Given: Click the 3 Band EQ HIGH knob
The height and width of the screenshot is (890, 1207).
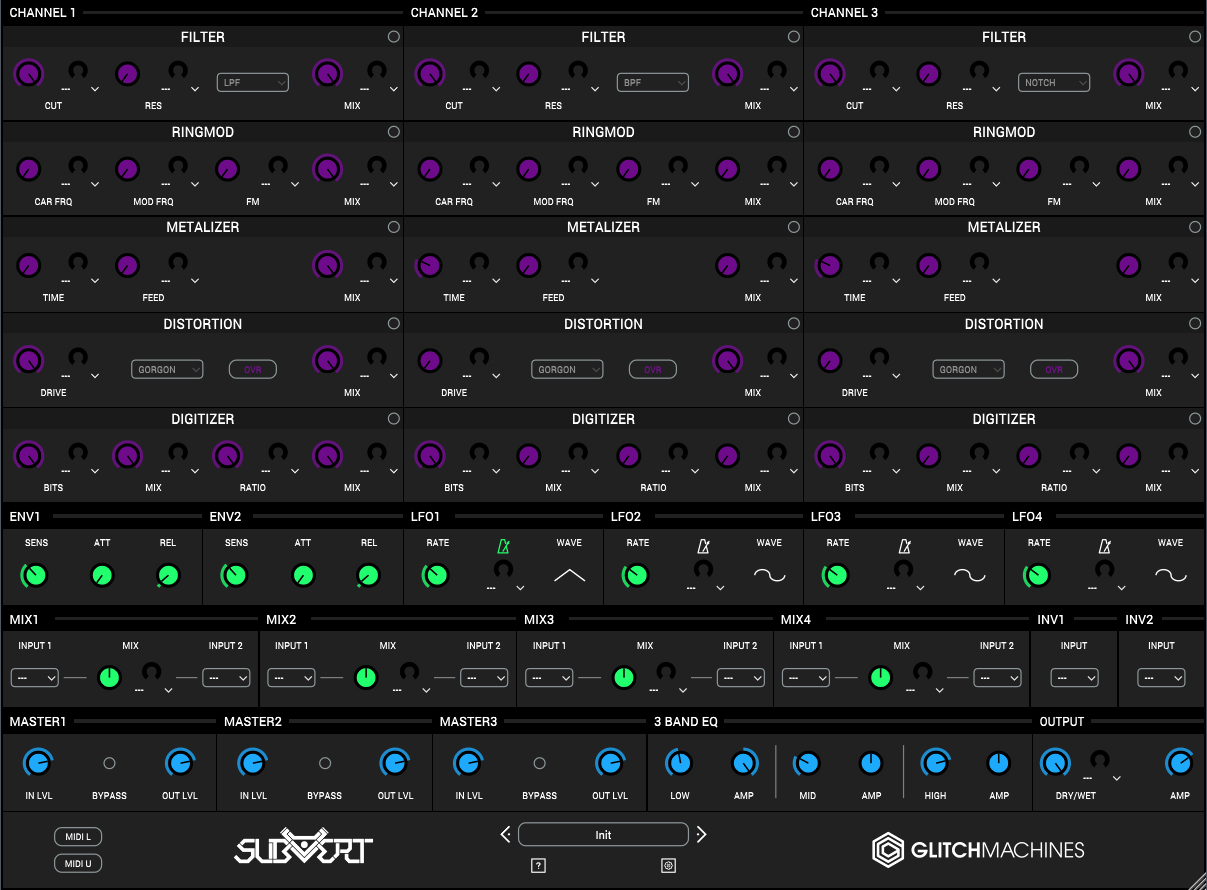Looking at the screenshot, I should 935,764.
